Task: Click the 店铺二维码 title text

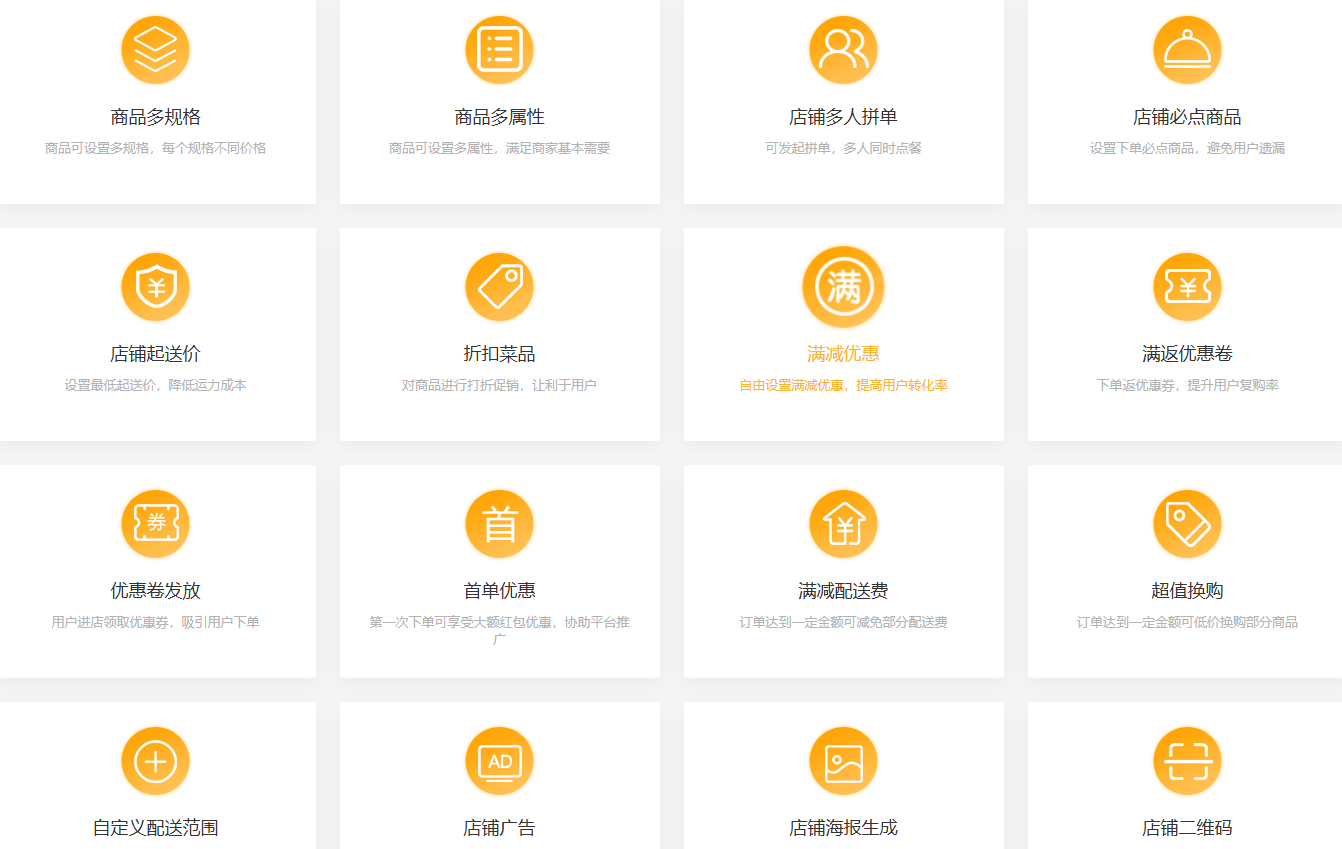Action: point(1187,828)
